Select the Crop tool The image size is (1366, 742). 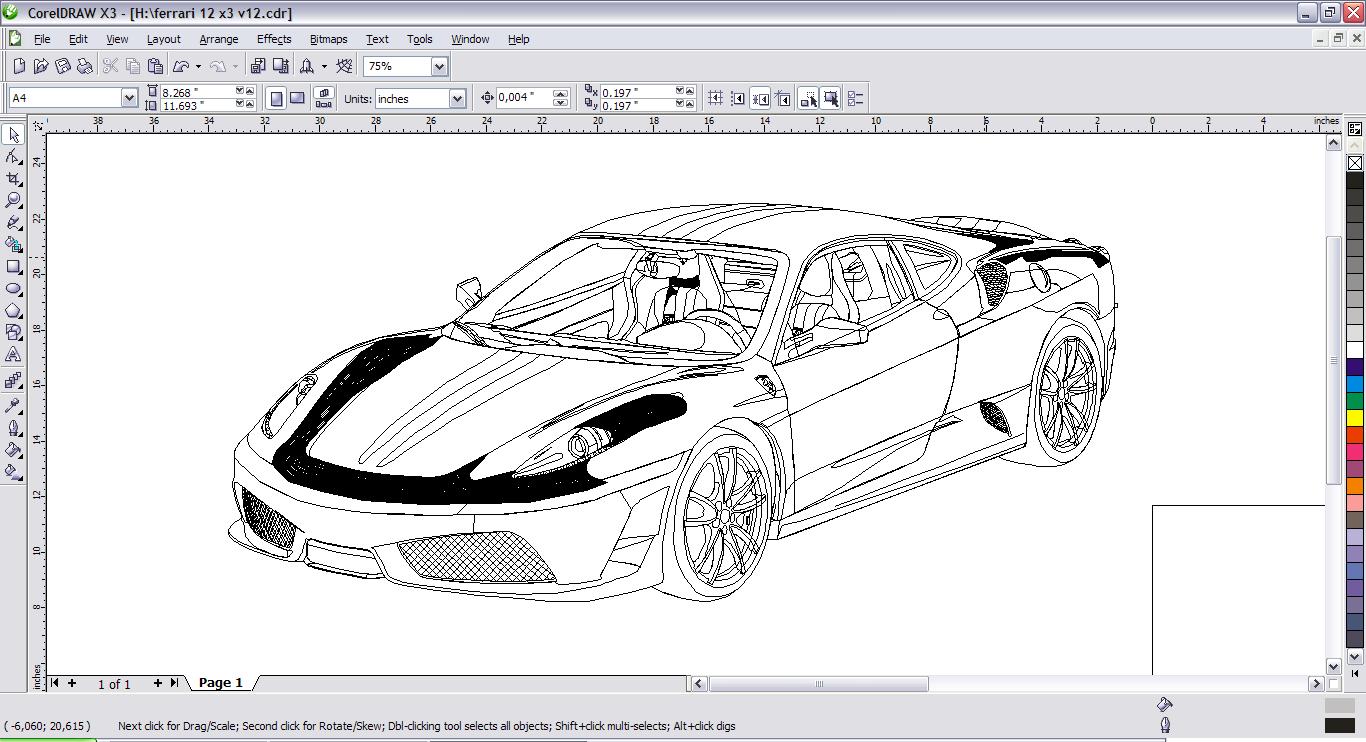(x=14, y=179)
